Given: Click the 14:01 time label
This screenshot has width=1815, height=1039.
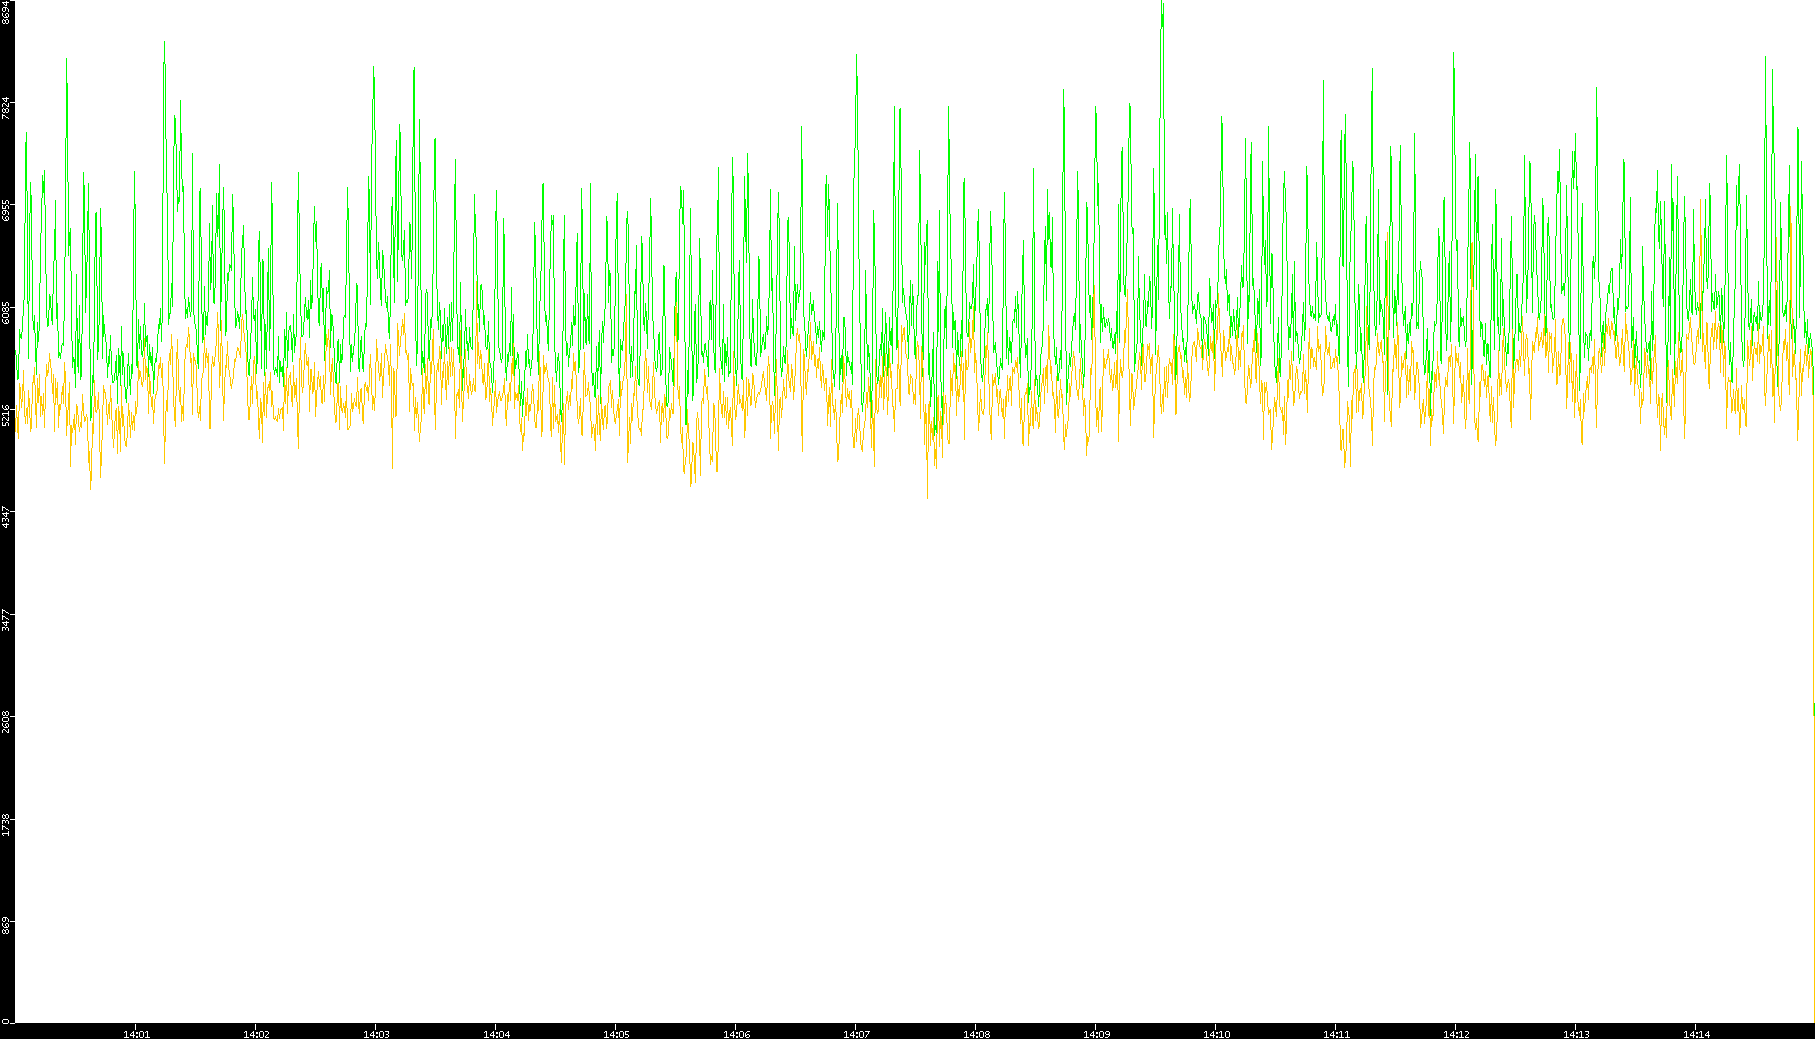Looking at the screenshot, I should point(136,1034).
